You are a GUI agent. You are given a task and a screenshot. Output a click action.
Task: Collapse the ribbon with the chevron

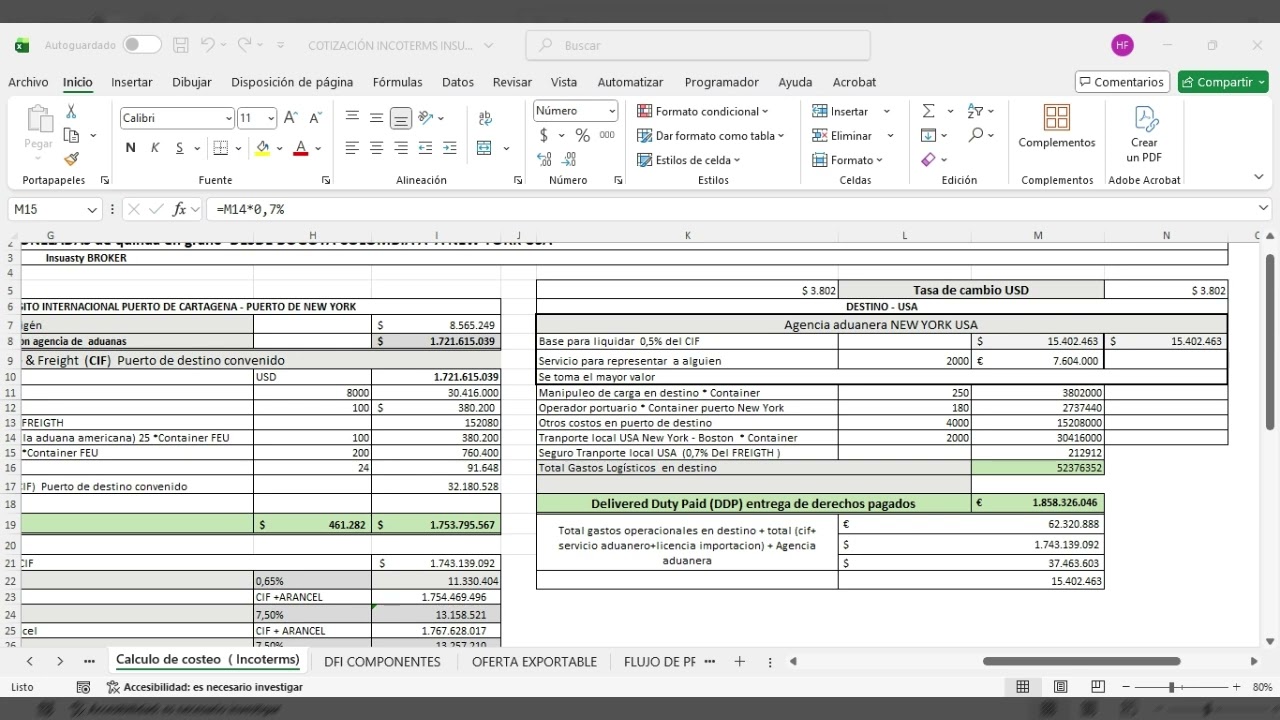click(1258, 177)
